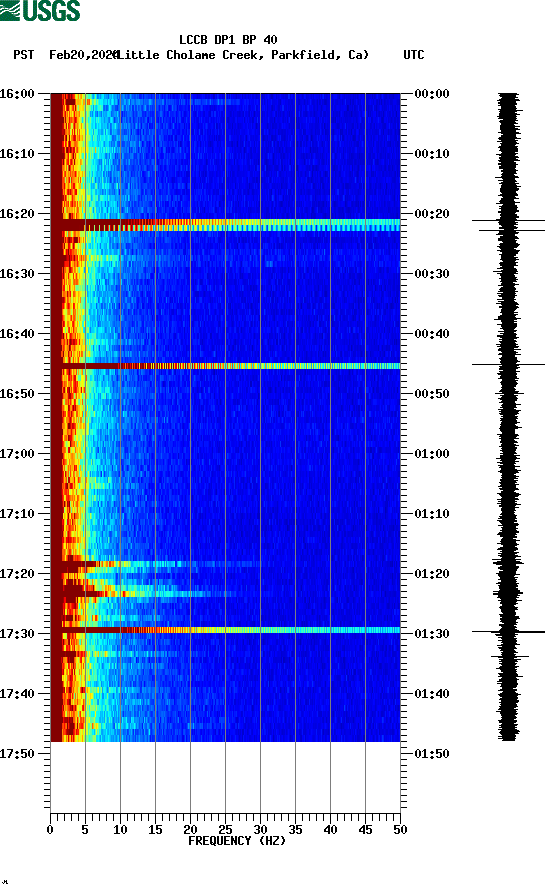Image resolution: width=552 pixels, height=893 pixels.
Task: Click the 50 Hz frequency tick label
Action: pos(400,830)
